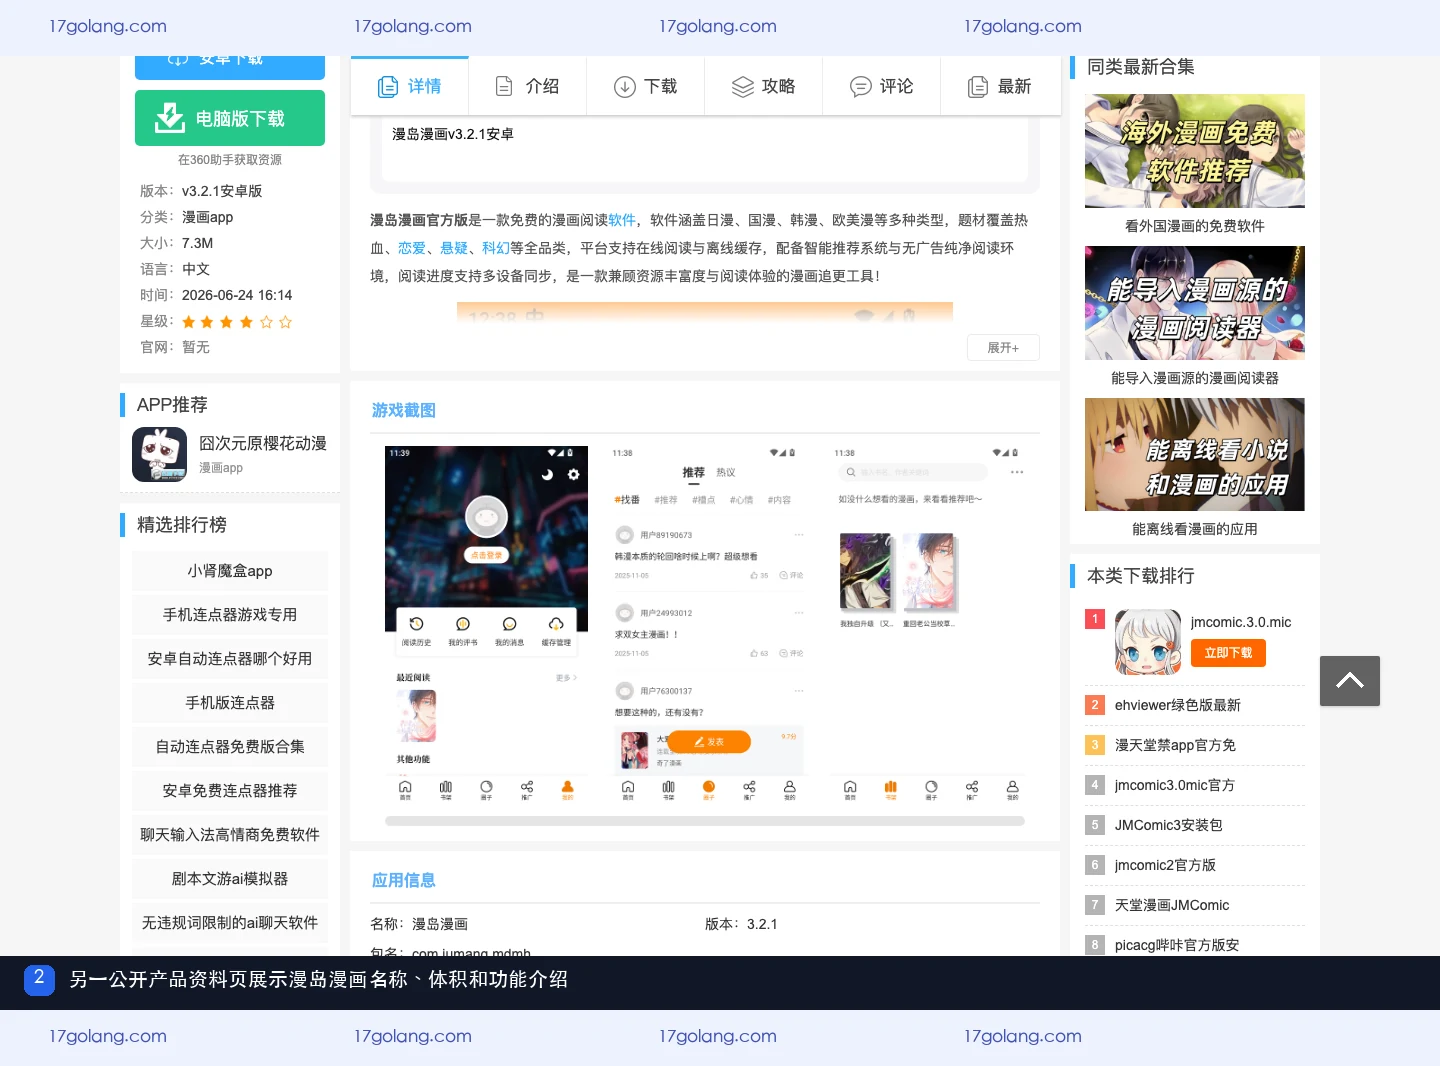Click the 精选排行榜 section heading
This screenshot has width=1440, height=1066.
pos(182,525)
